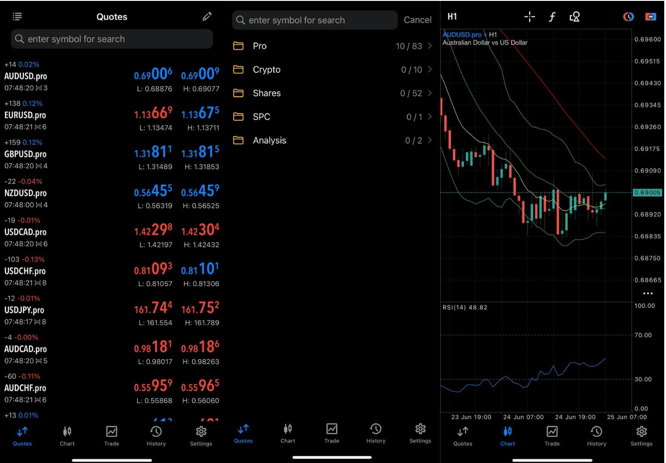Open the Quotes tab in the middle panel
The image size is (666, 463).
243,433
